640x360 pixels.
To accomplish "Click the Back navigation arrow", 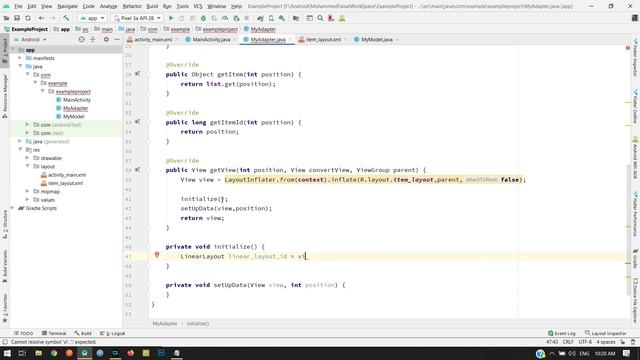I will pyautogui.click(x=41, y=18).
